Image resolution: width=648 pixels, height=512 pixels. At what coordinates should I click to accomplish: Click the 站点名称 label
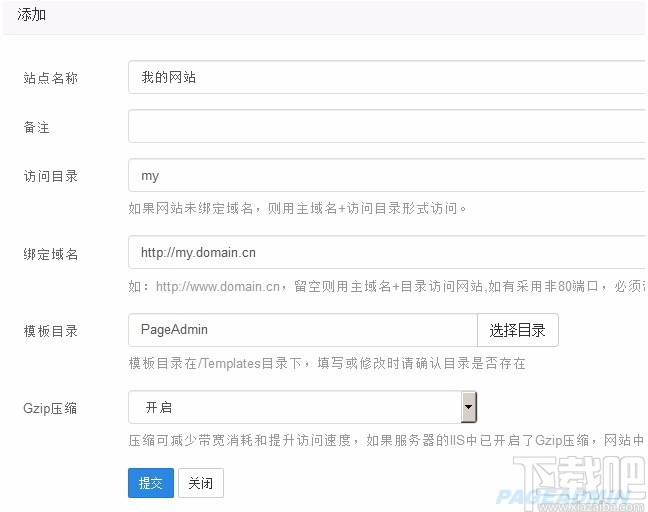point(50,78)
